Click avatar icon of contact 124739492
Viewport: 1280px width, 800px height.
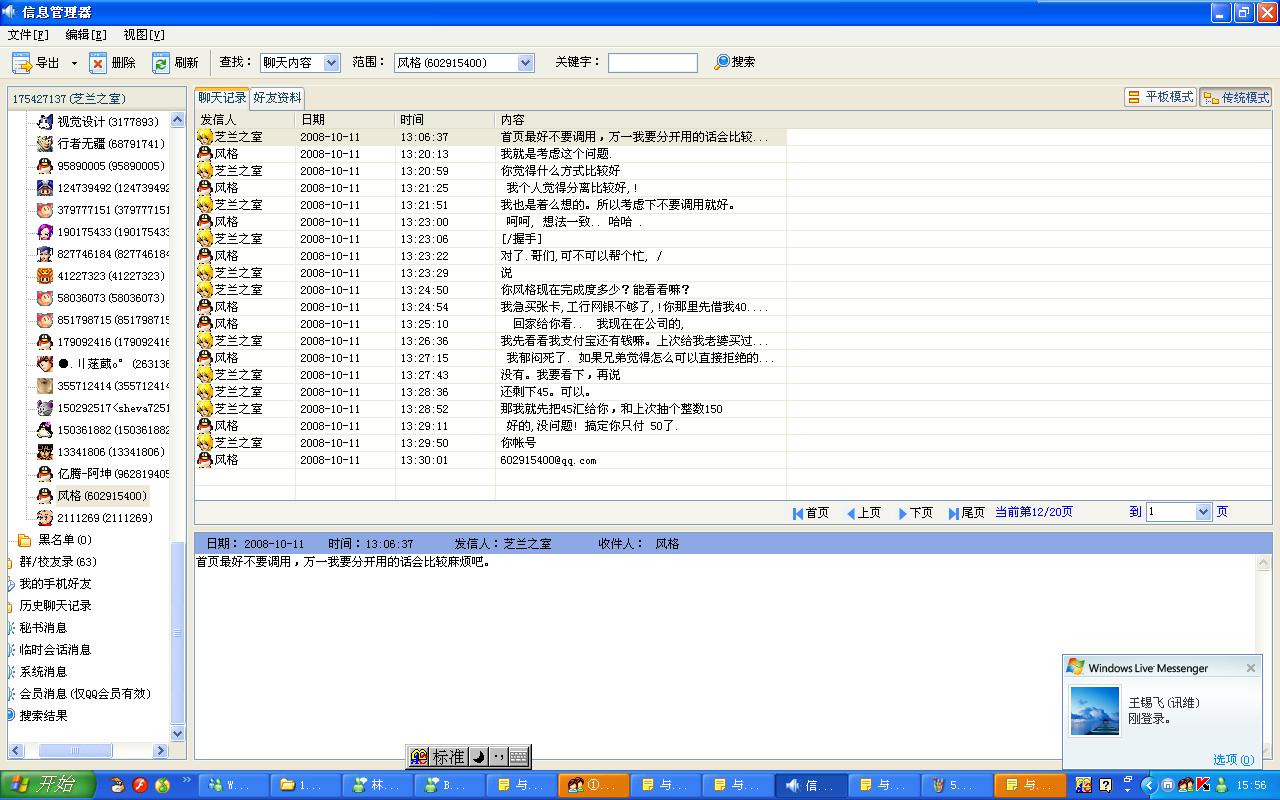point(45,188)
